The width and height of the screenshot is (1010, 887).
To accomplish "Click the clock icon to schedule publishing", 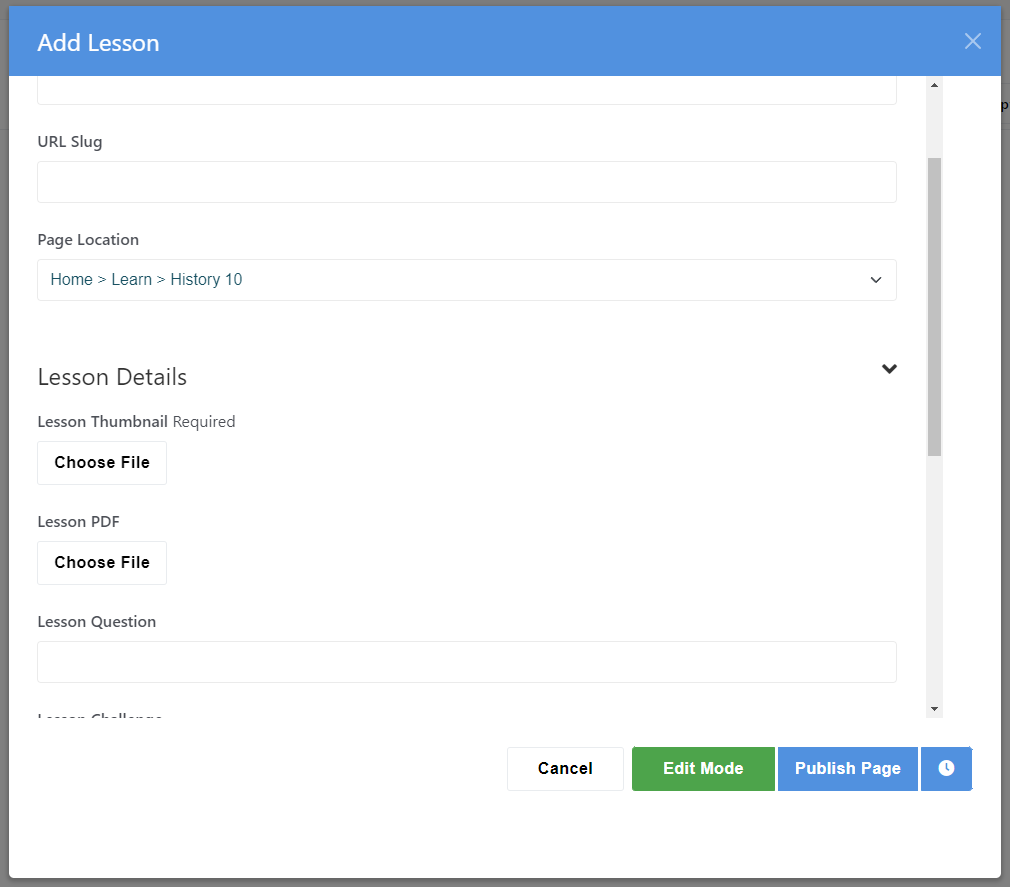I will 946,768.
